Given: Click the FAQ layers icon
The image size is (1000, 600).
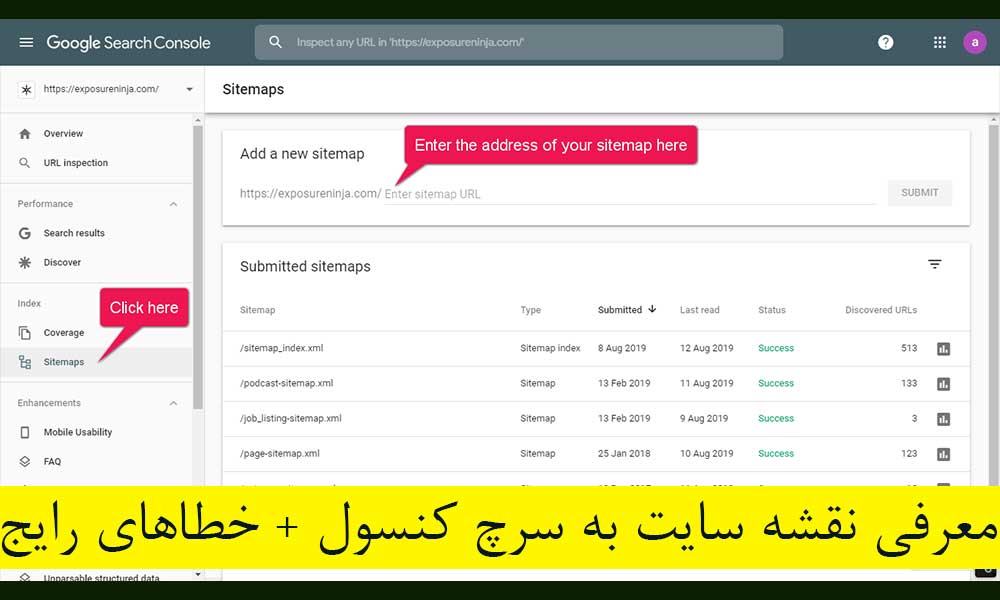Looking at the screenshot, I should 25,461.
